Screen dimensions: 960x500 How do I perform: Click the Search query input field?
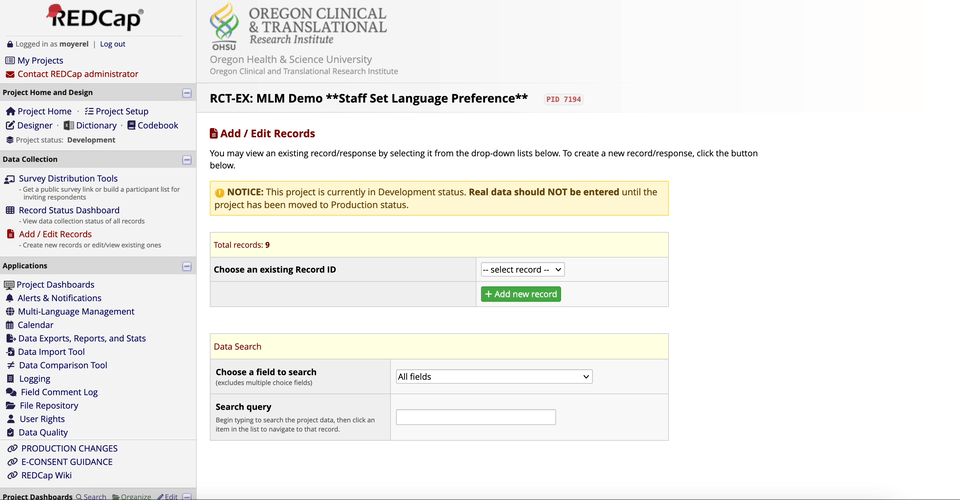(476, 417)
